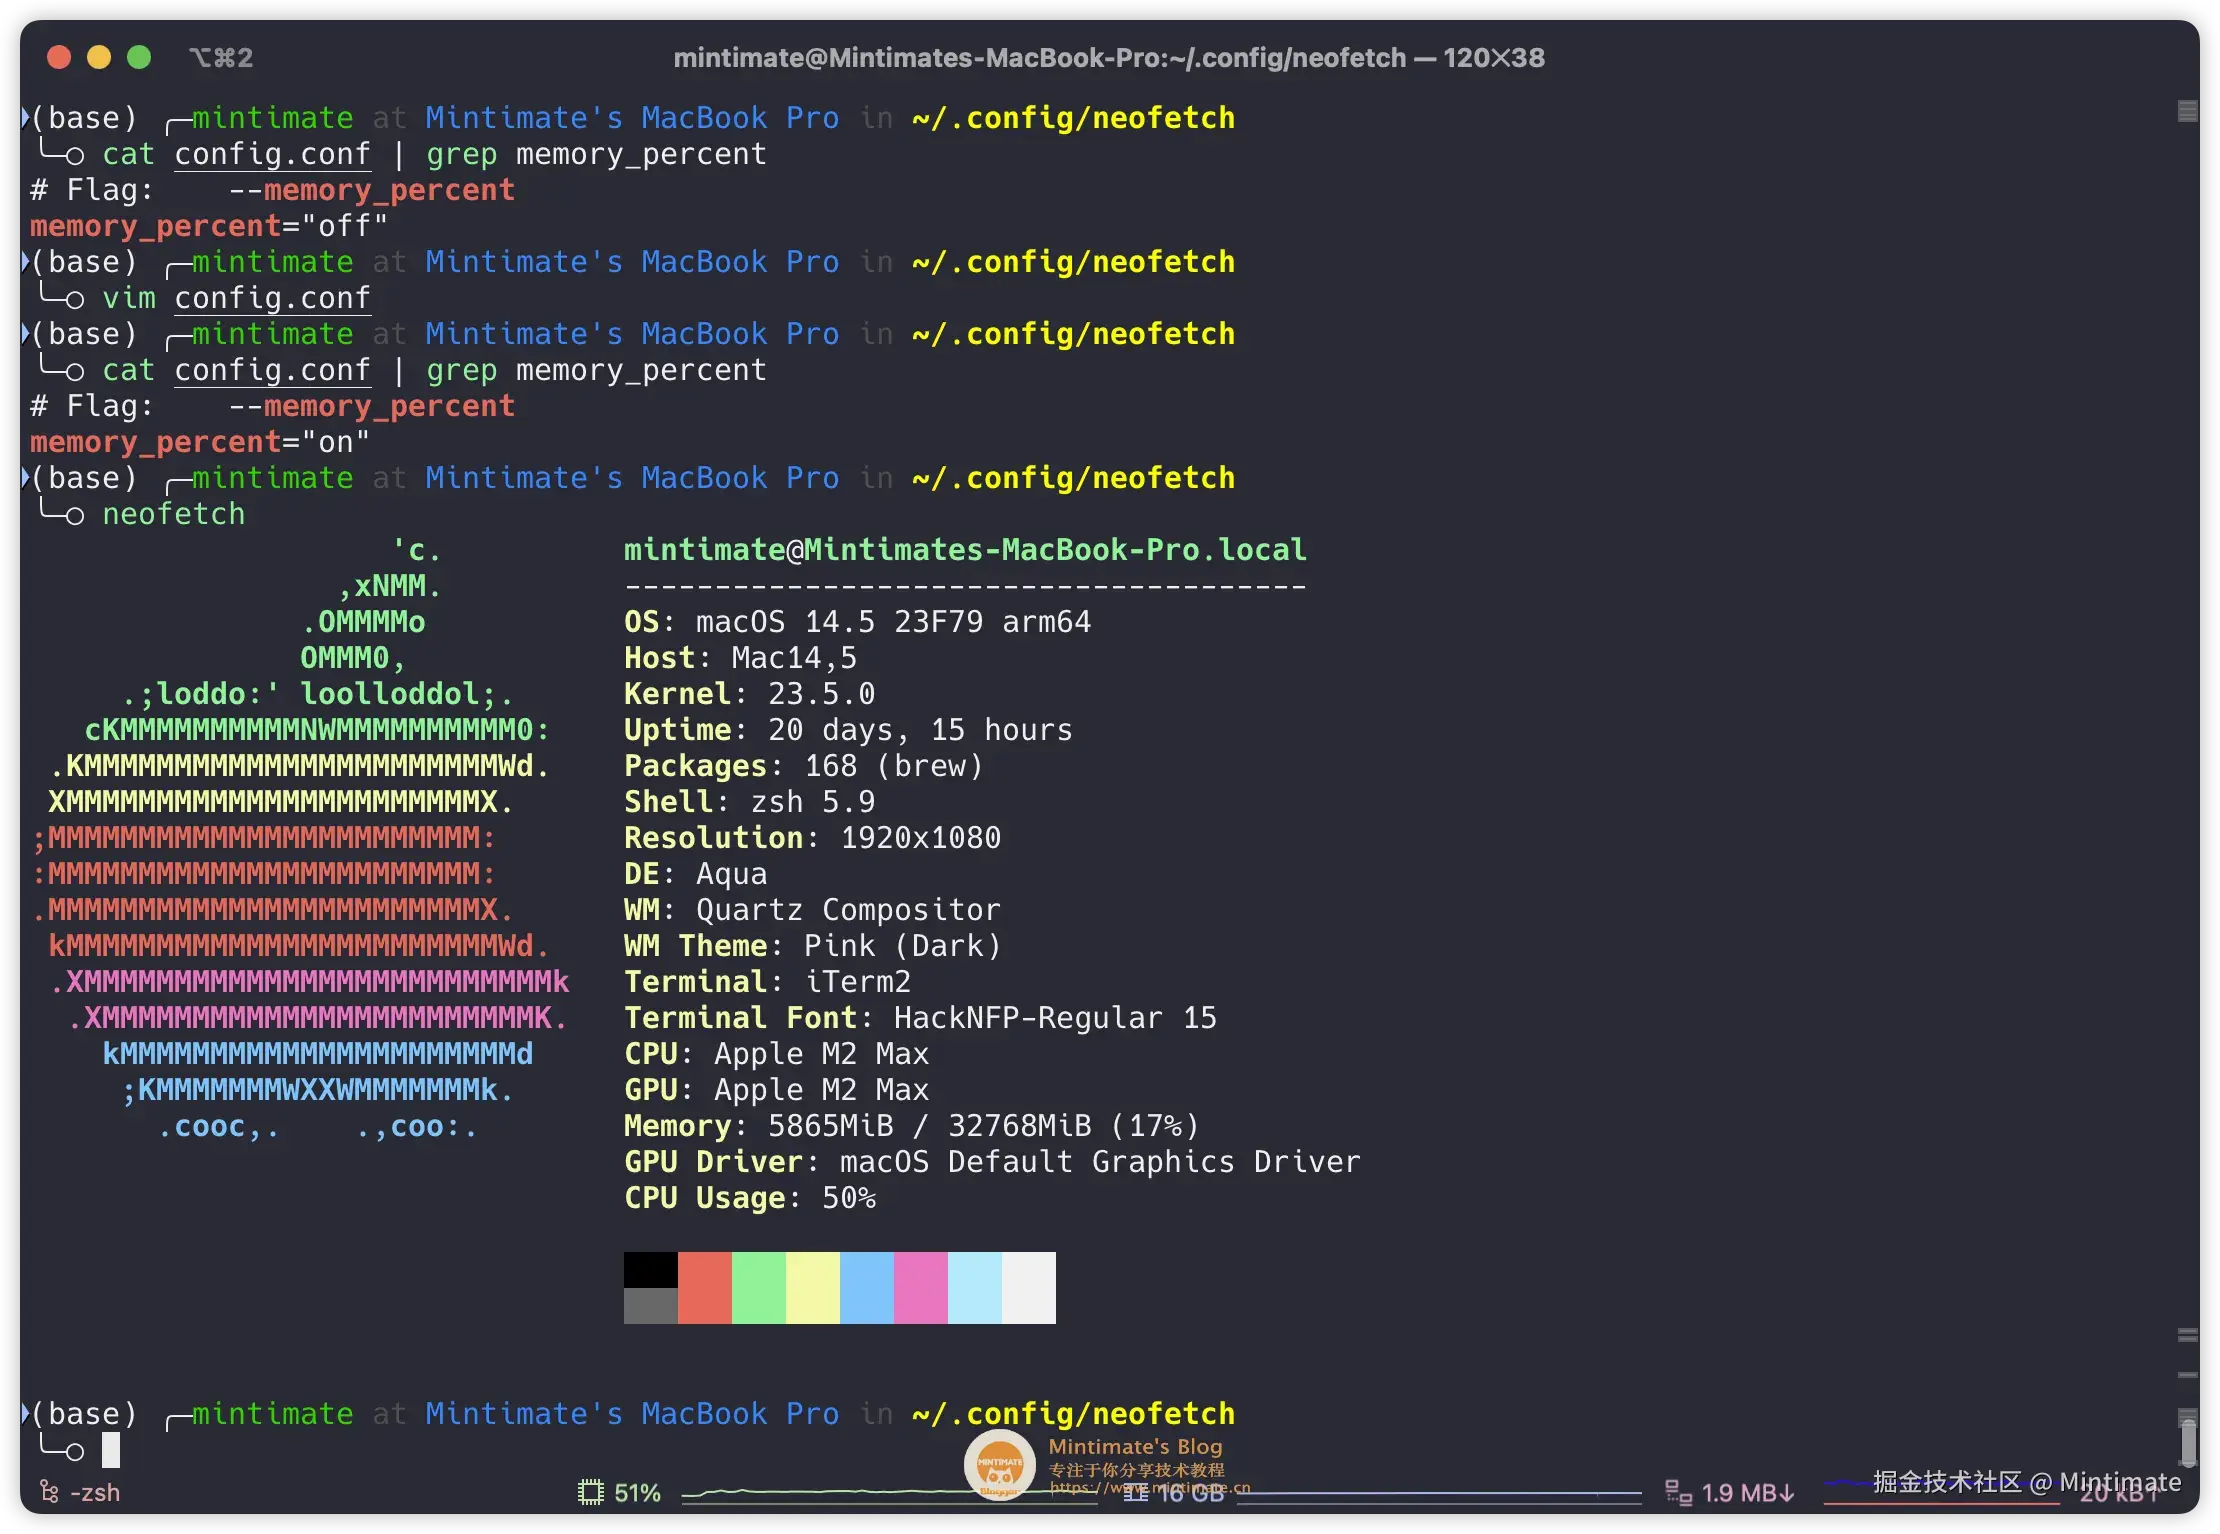Pick the pink color block in neofetch palette
2220x1534 pixels.
tap(921, 1288)
